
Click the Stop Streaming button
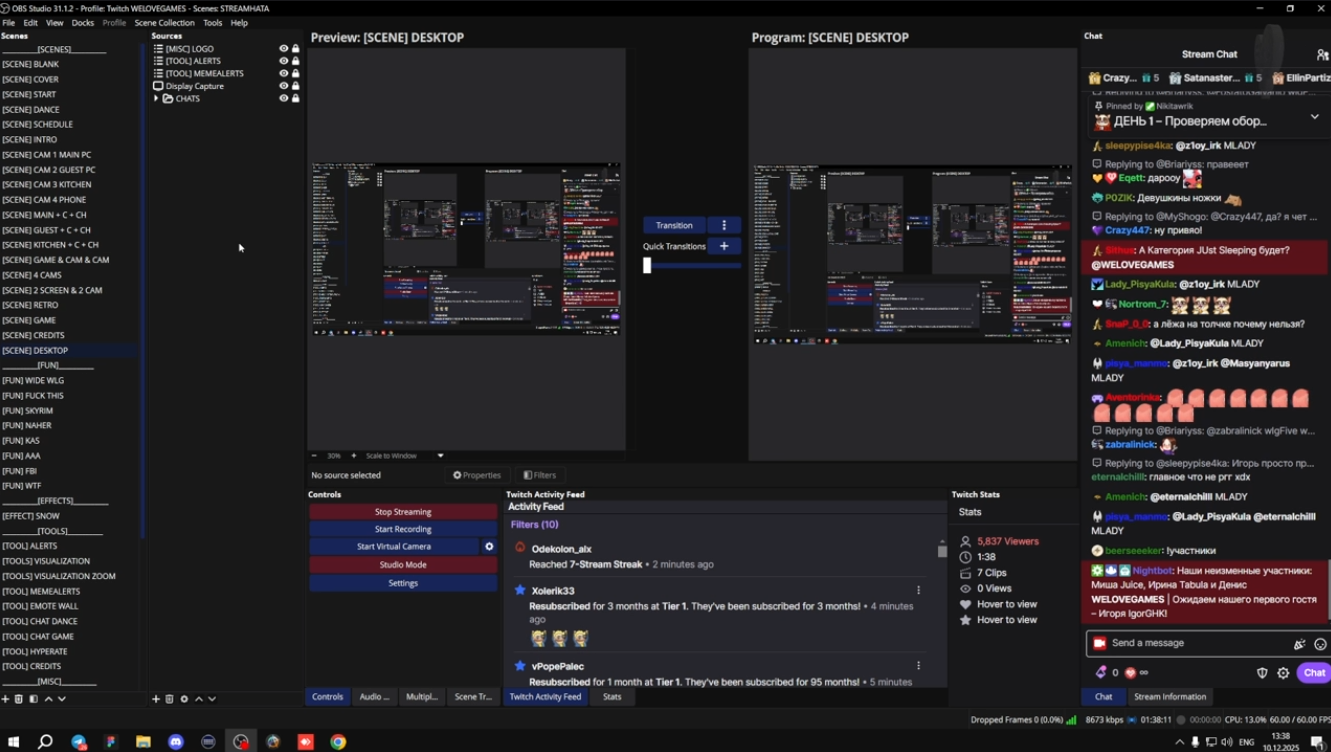click(x=403, y=512)
